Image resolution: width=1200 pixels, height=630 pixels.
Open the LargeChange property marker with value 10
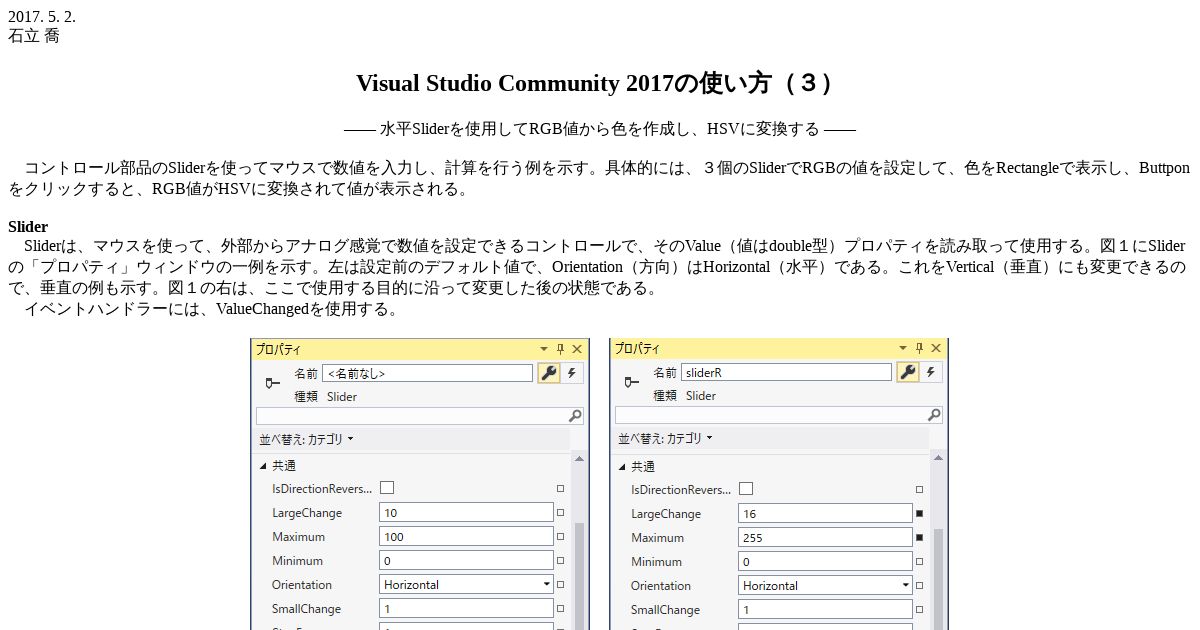coord(560,512)
